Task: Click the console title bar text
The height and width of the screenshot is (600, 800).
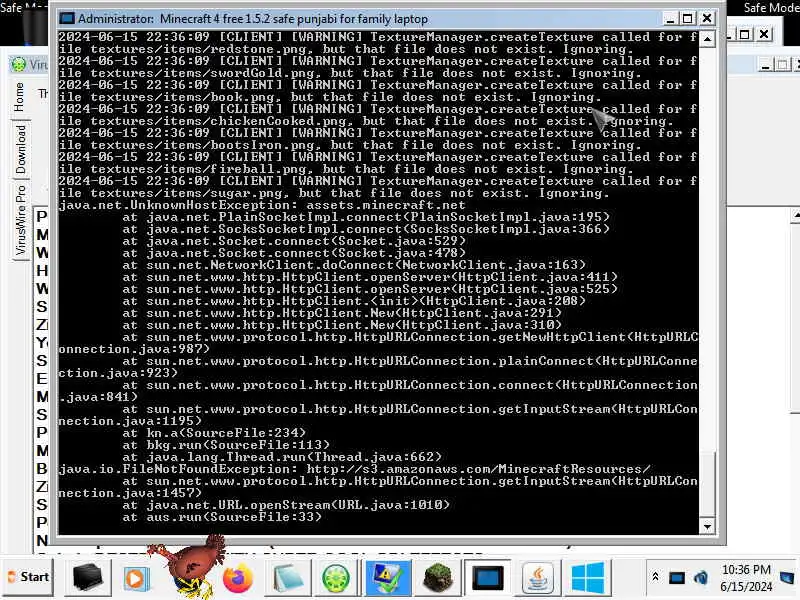Action: [253, 19]
